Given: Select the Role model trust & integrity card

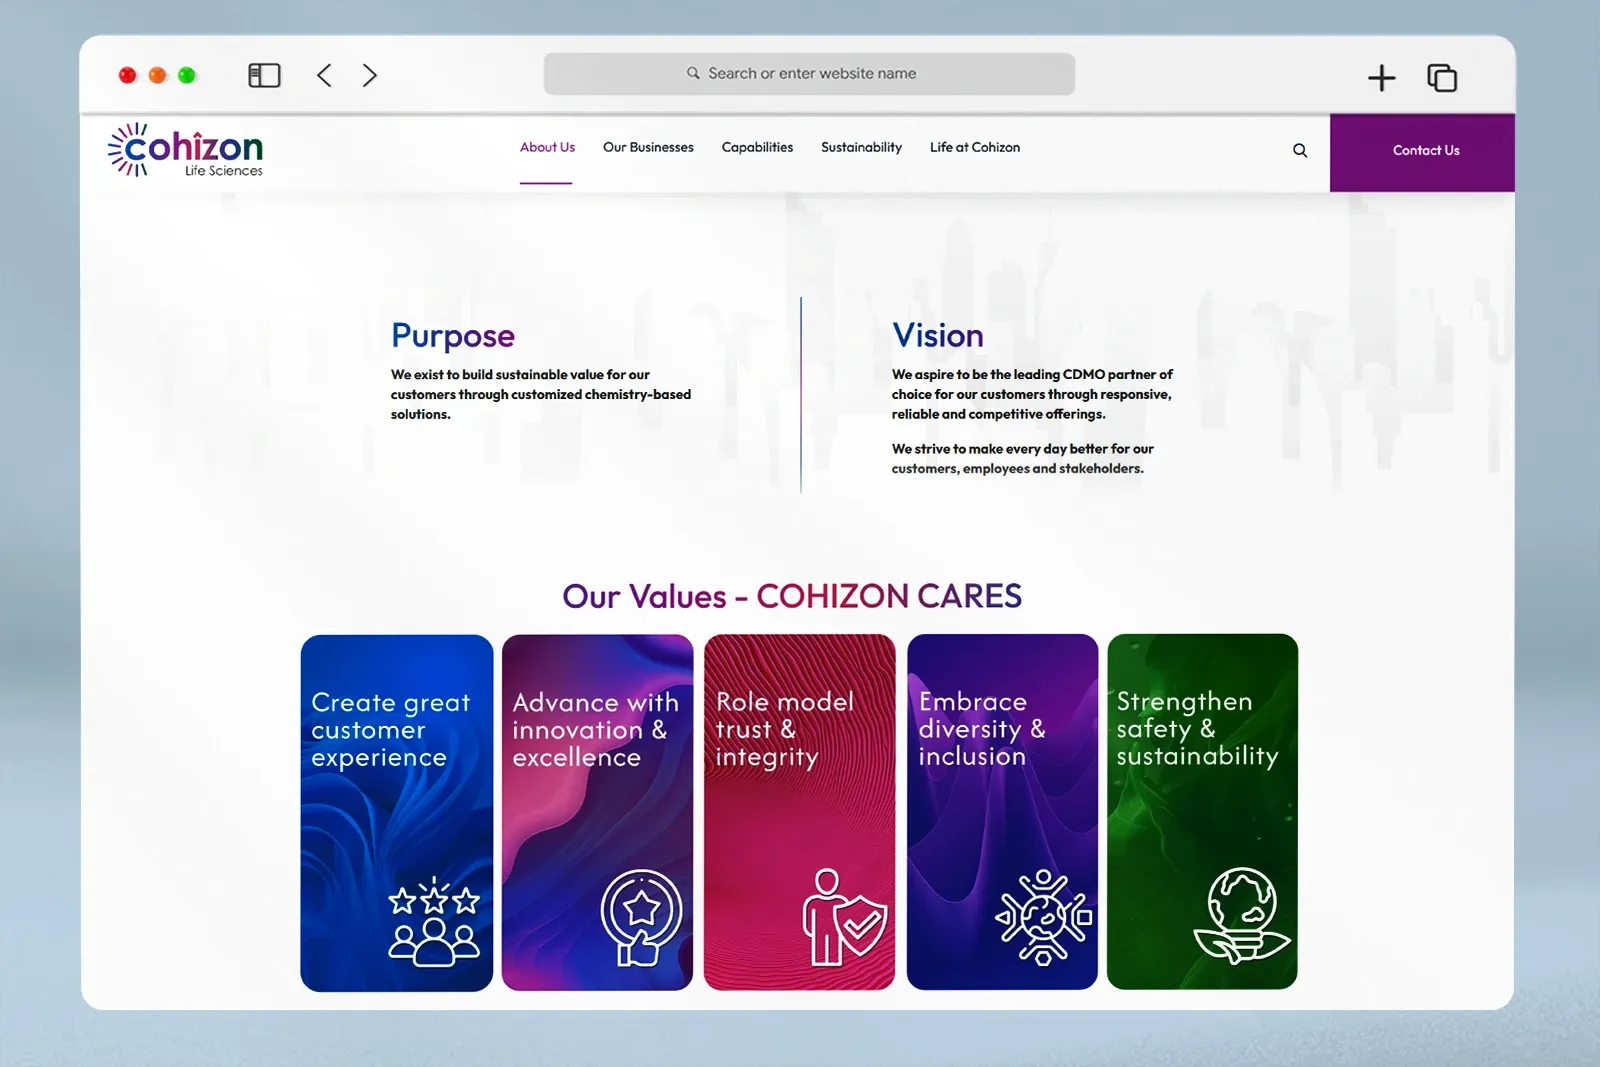Looking at the screenshot, I should (800, 812).
